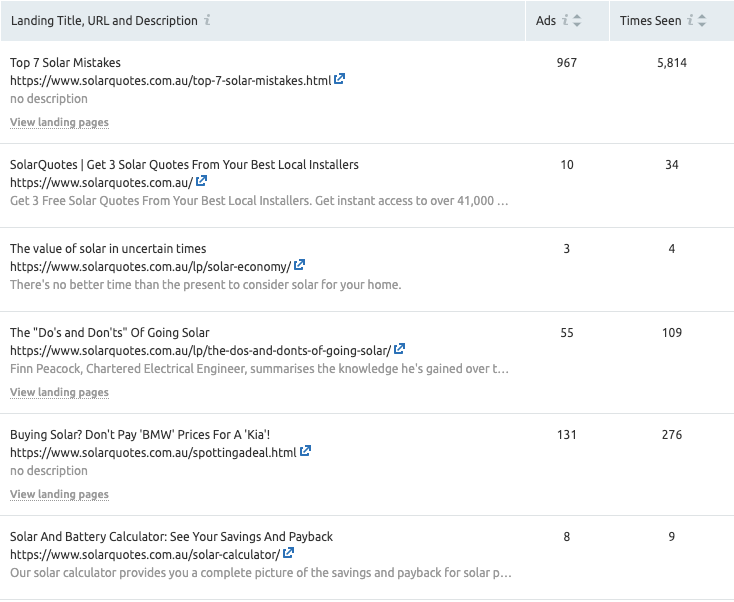Image resolution: width=734 pixels, height=602 pixels.
Task: View landing pages for Do's and Don'ts row
Action: [x=59, y=392]
